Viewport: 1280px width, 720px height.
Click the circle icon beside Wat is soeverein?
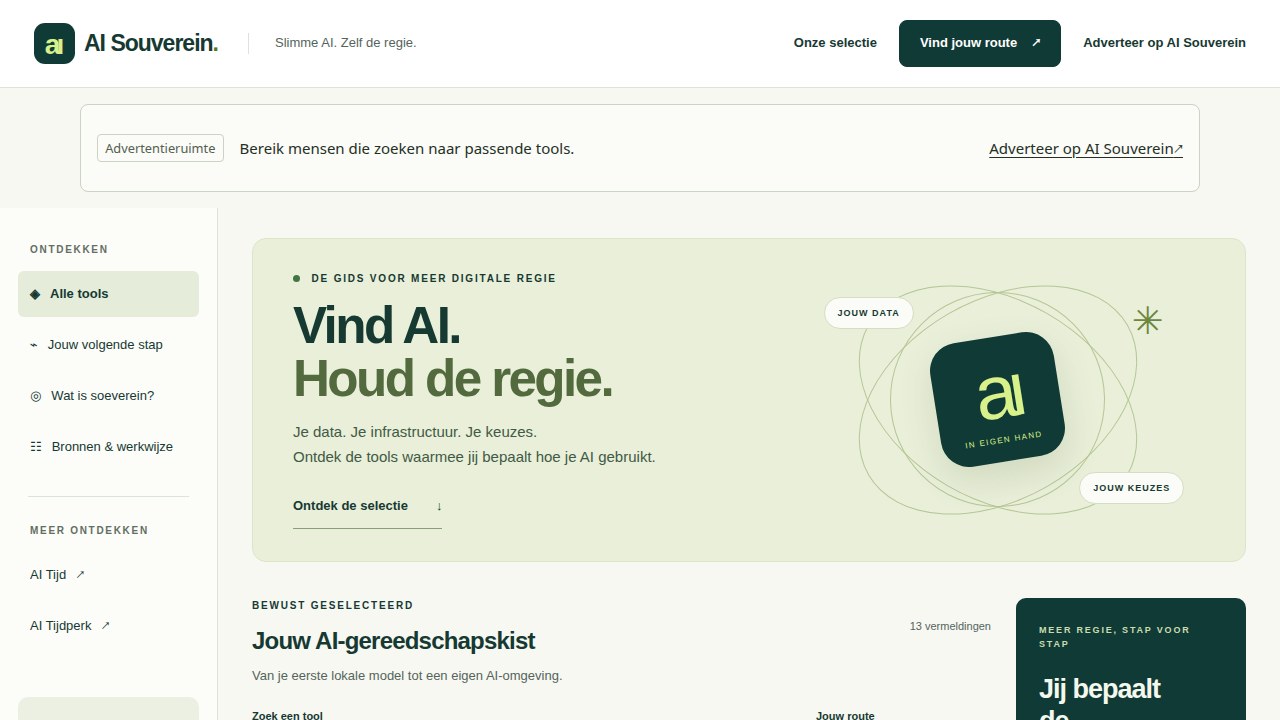pyautogui.click(x=36, y=396)
